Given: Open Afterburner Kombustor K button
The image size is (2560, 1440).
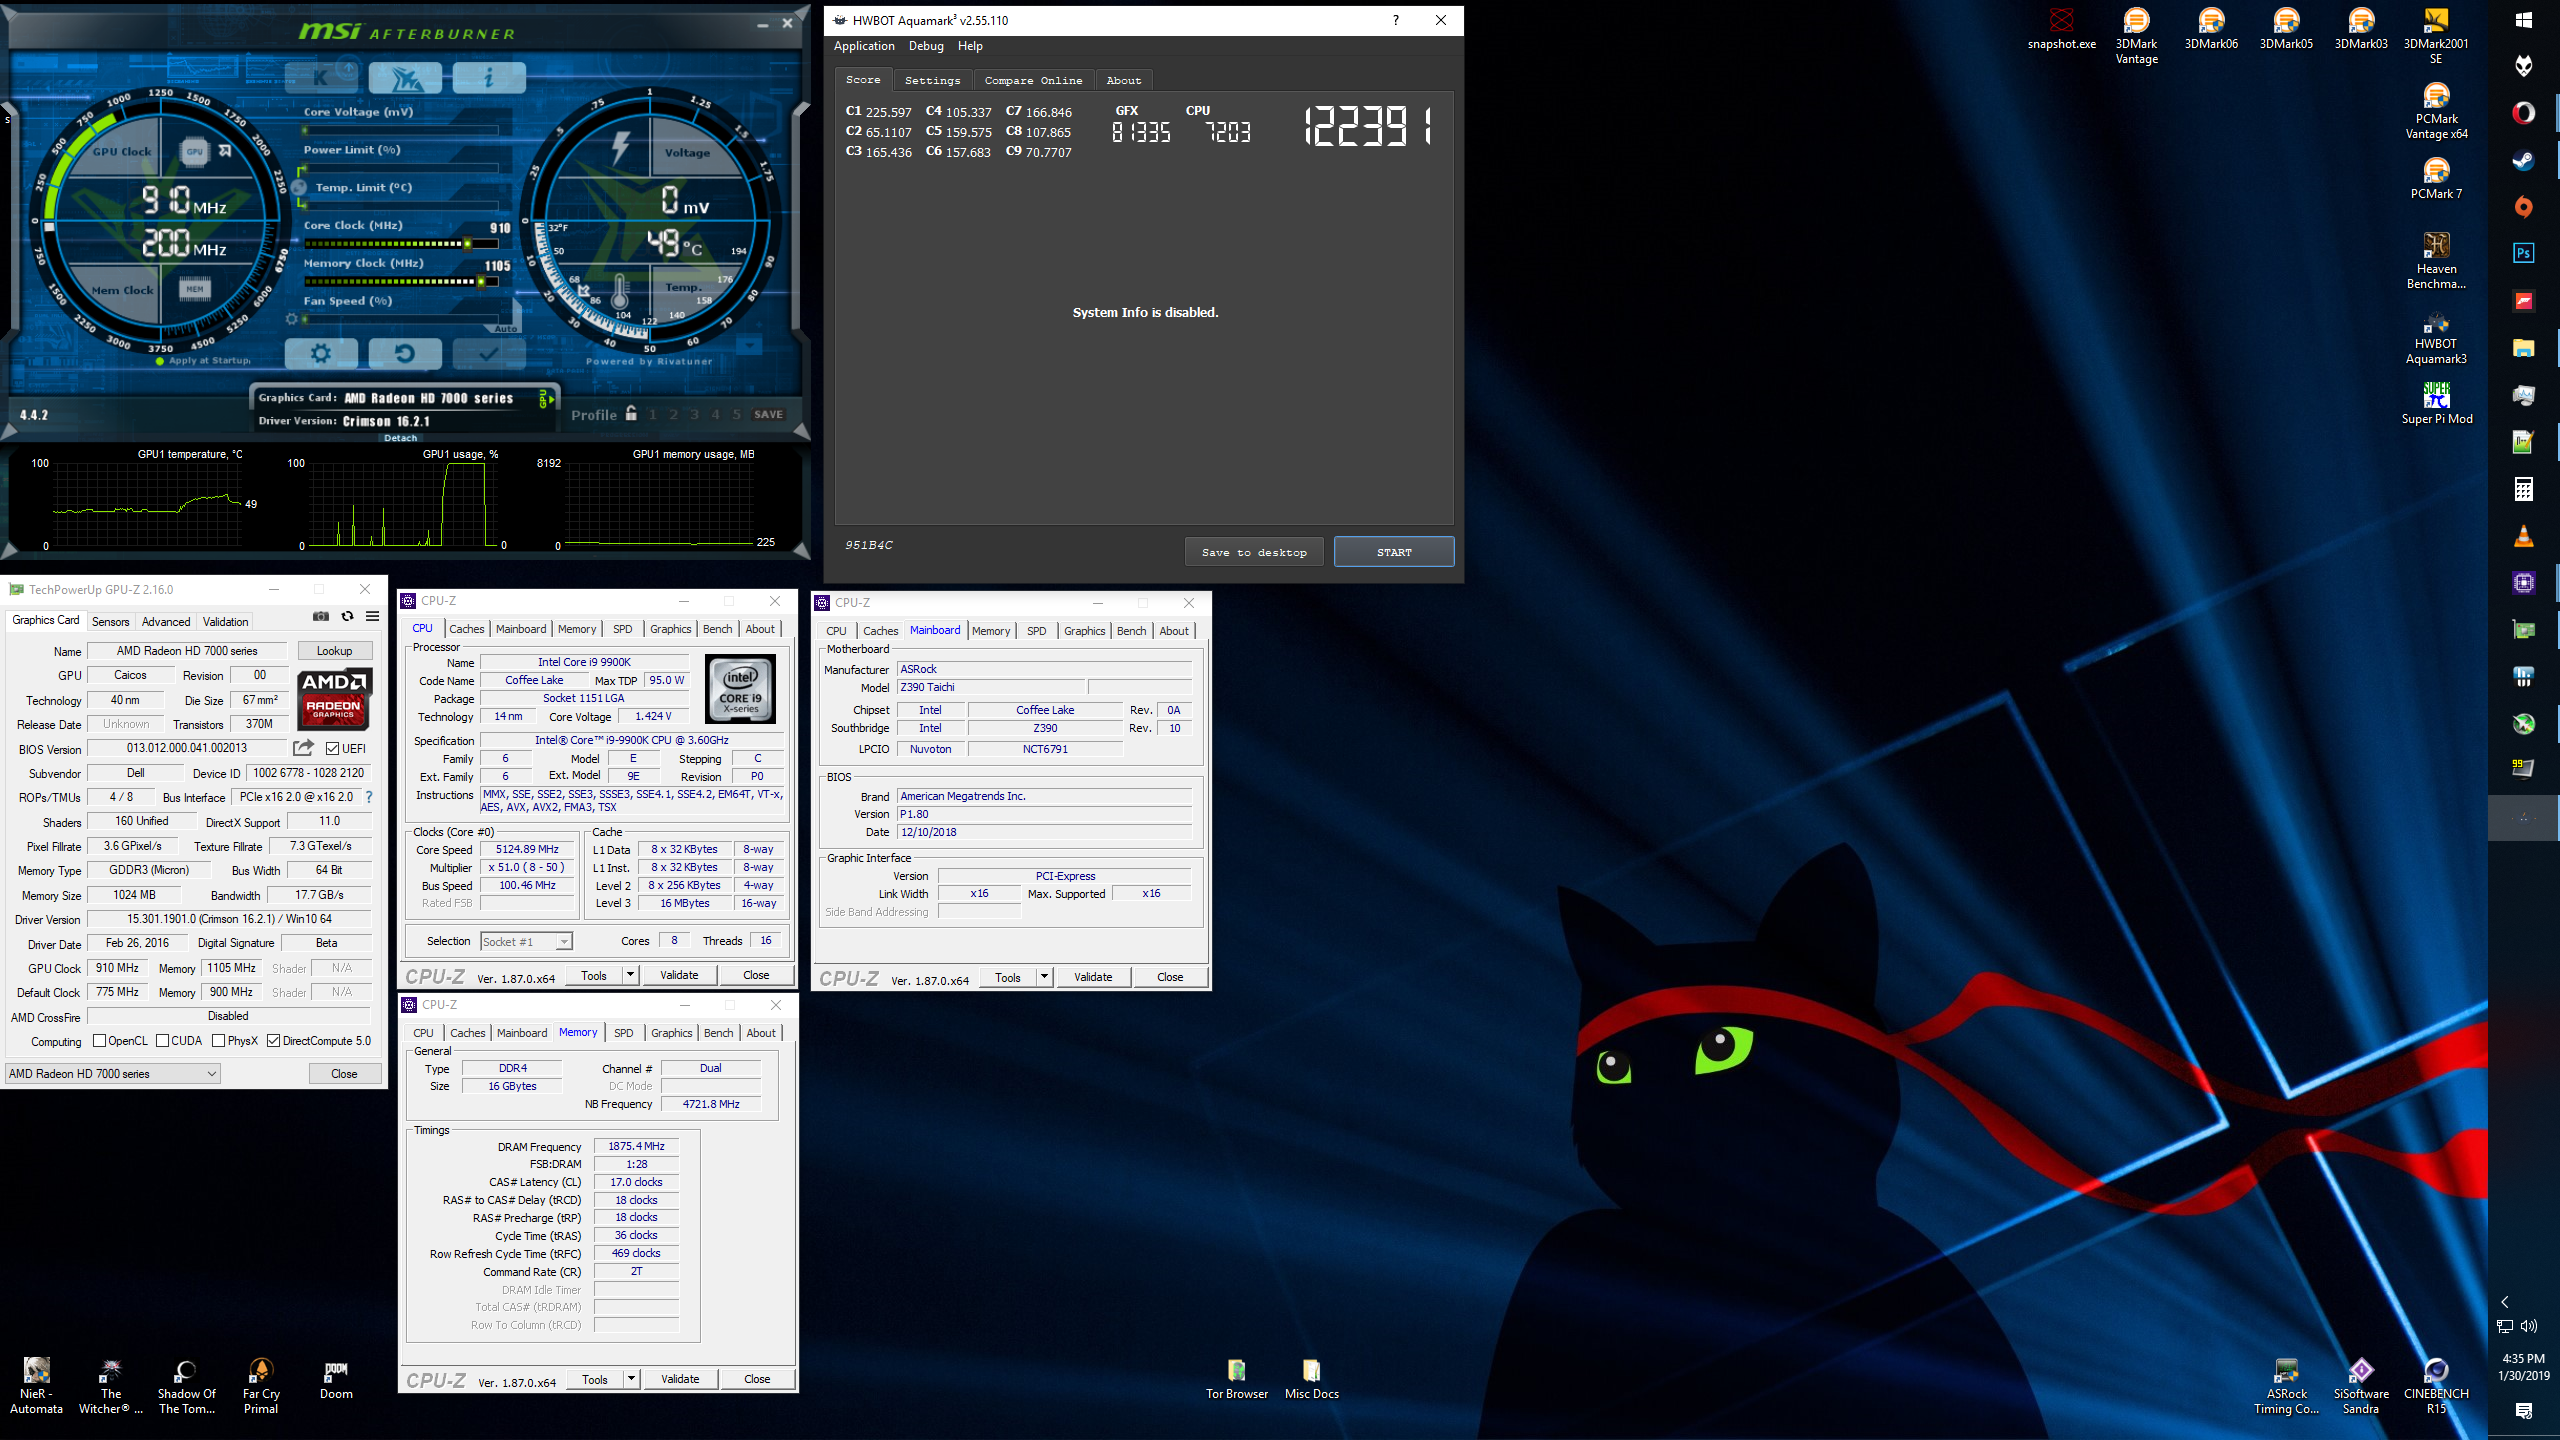Looking at the screenshot, I should point(321,77).
